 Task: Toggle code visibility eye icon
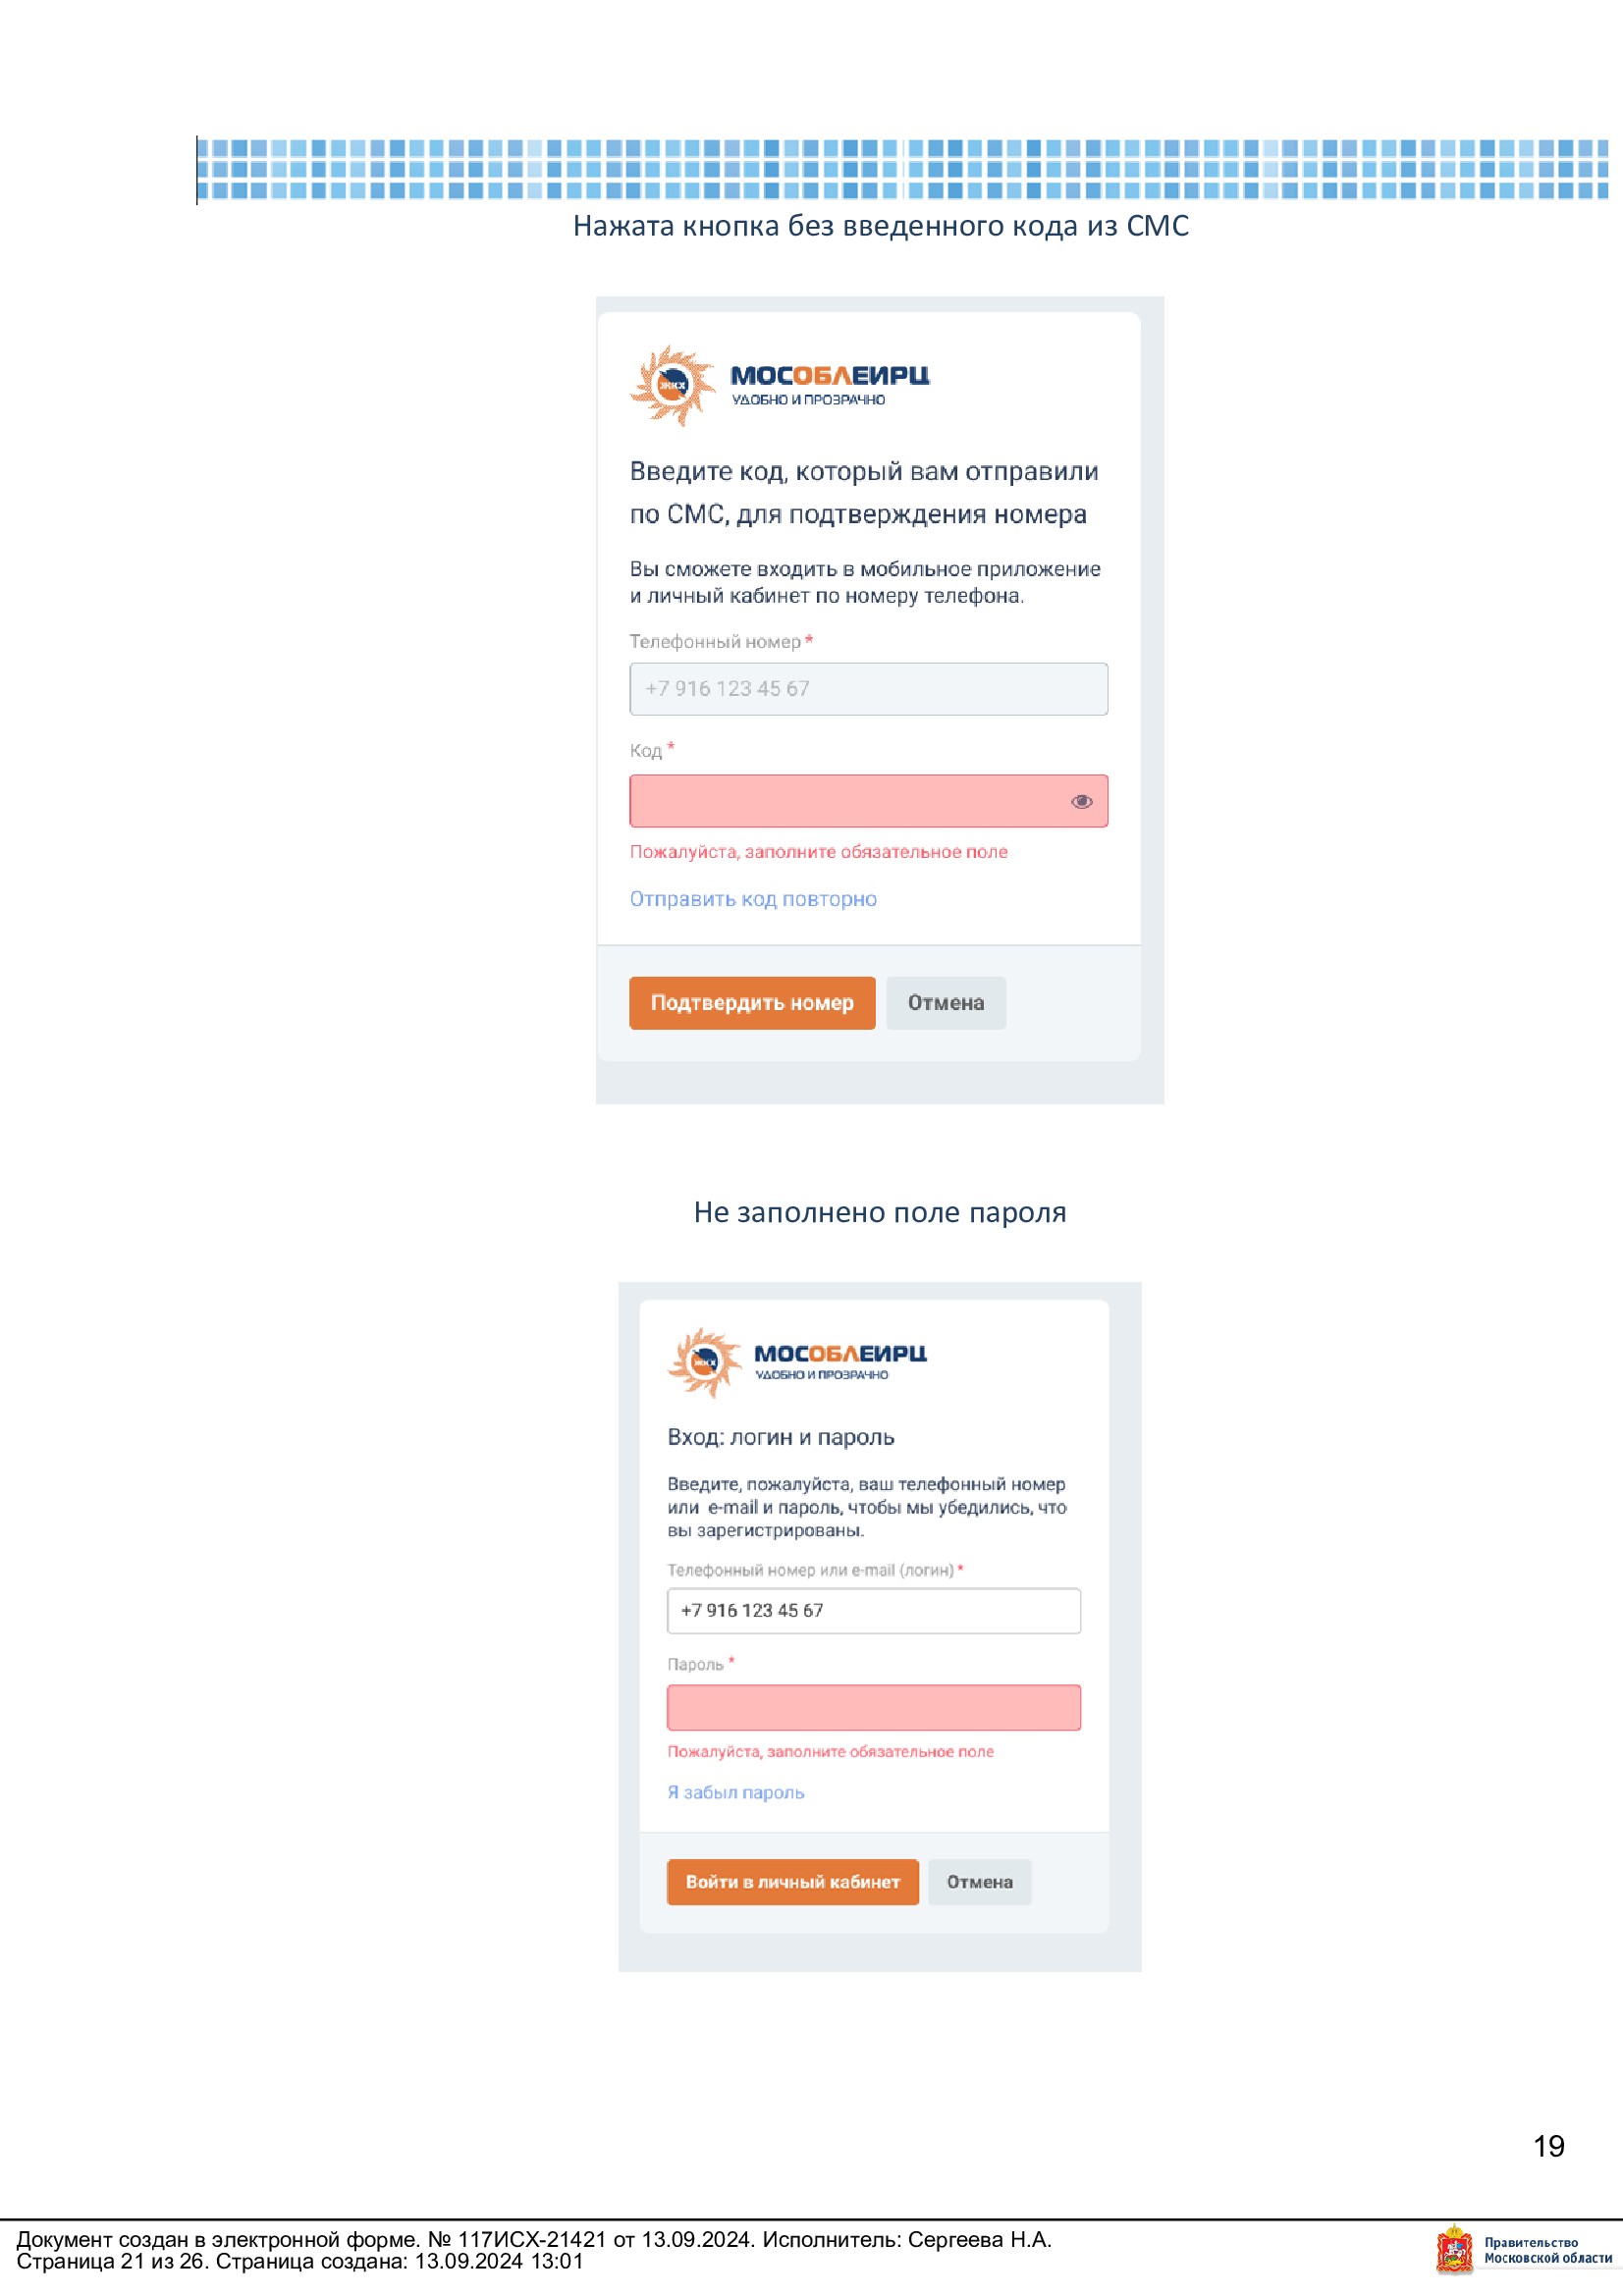(1081, 801)
